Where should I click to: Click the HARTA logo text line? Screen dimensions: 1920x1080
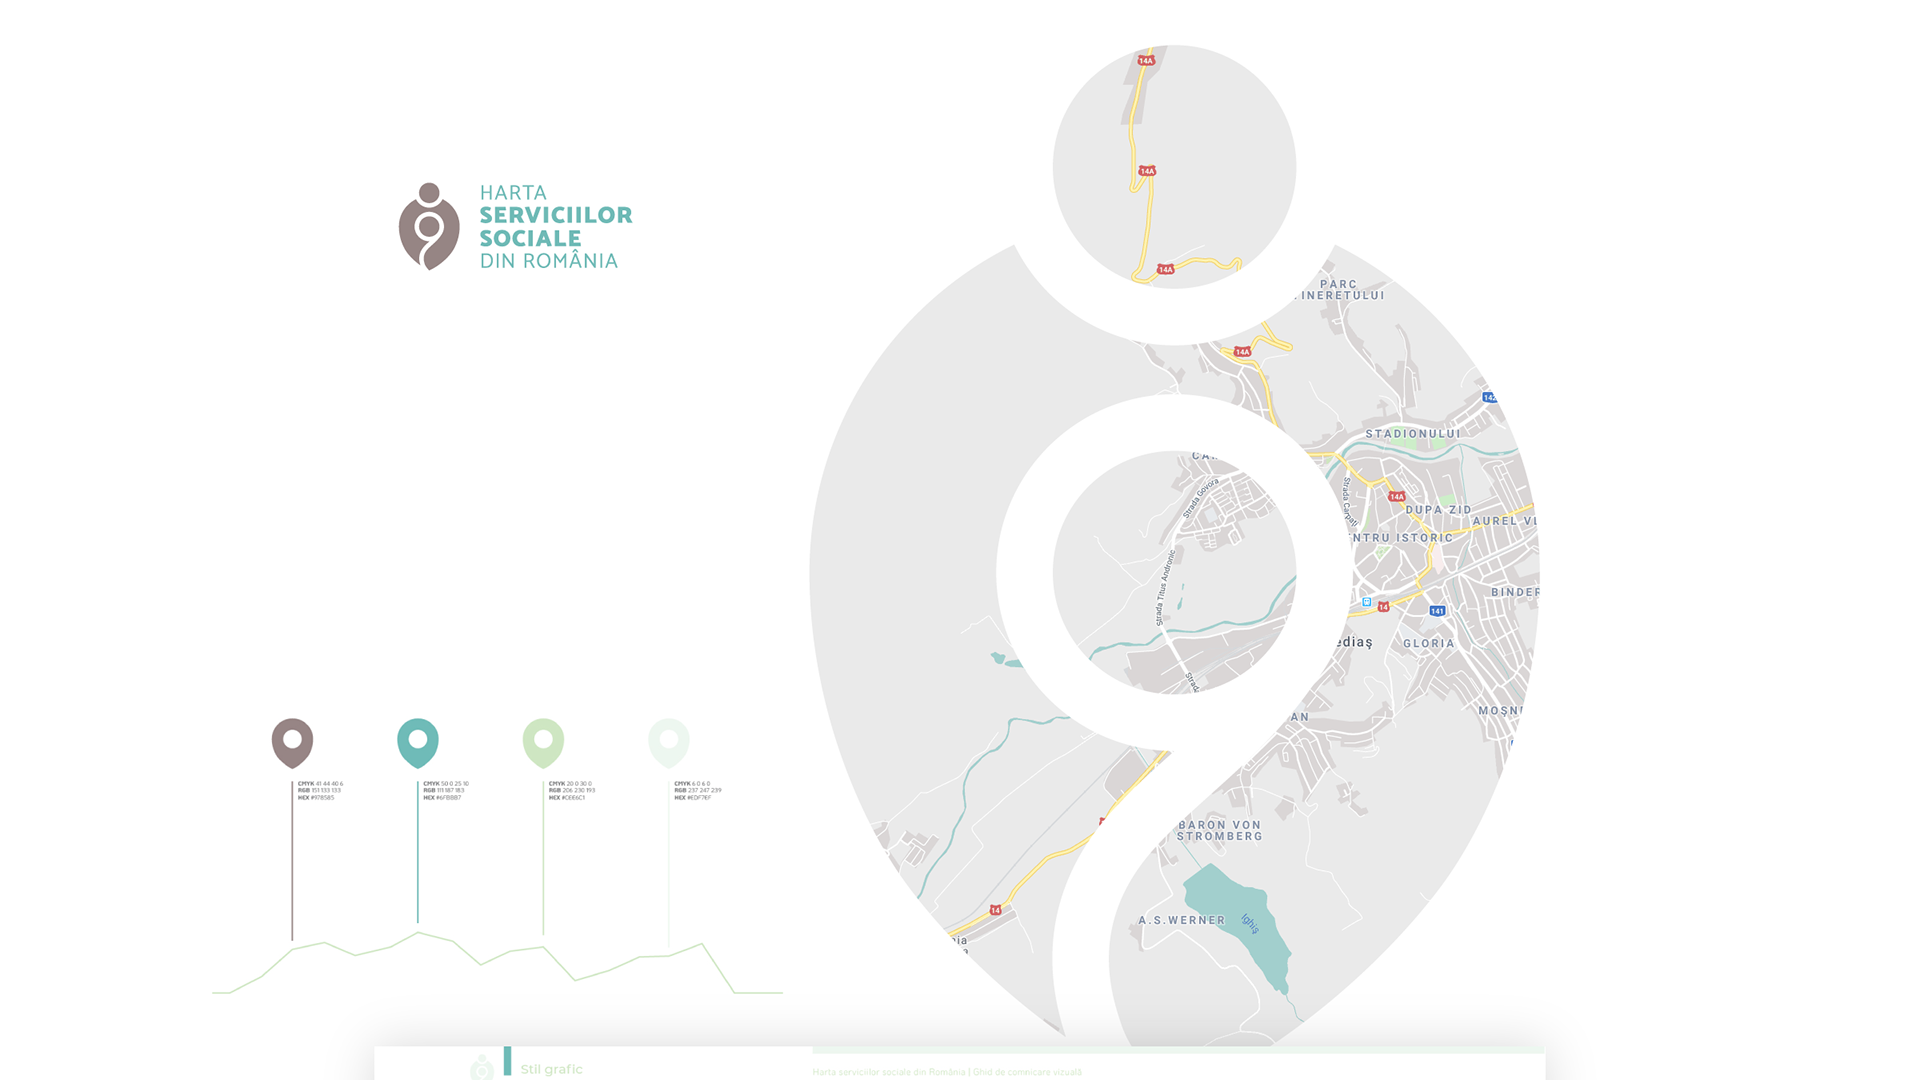point(513,193)
